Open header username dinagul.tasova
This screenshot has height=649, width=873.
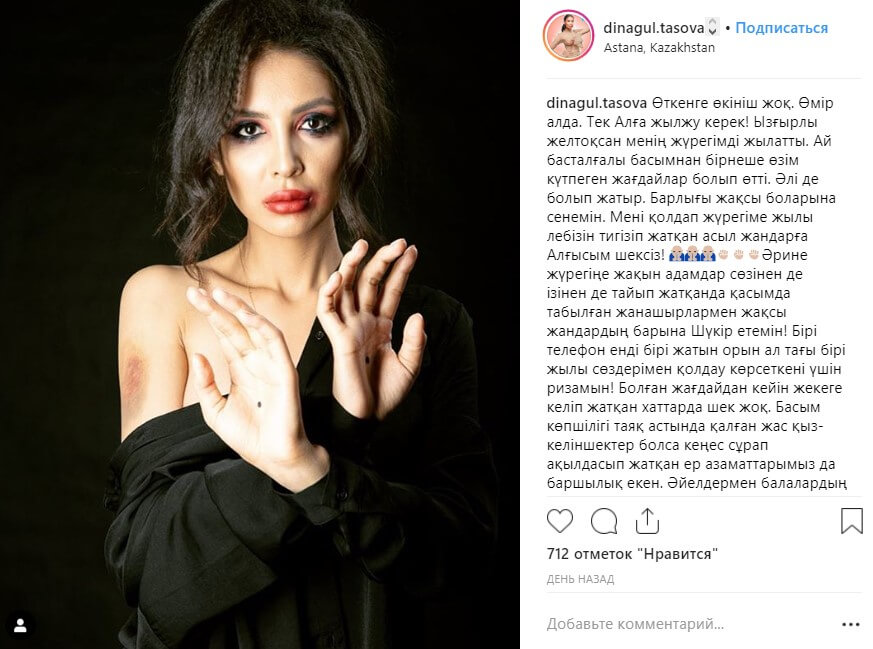[x=654, y=28]
